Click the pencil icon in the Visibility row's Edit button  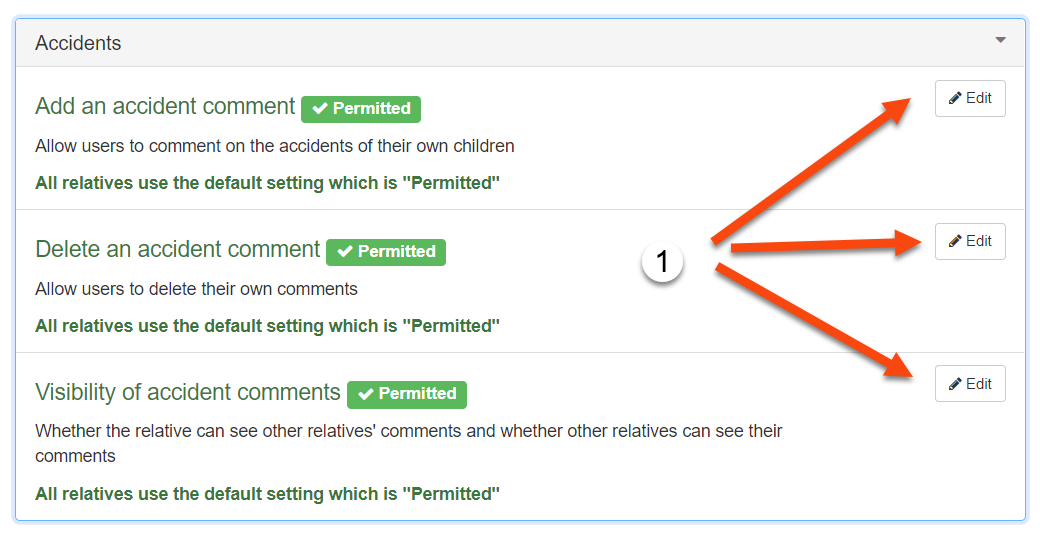[954, 384]
